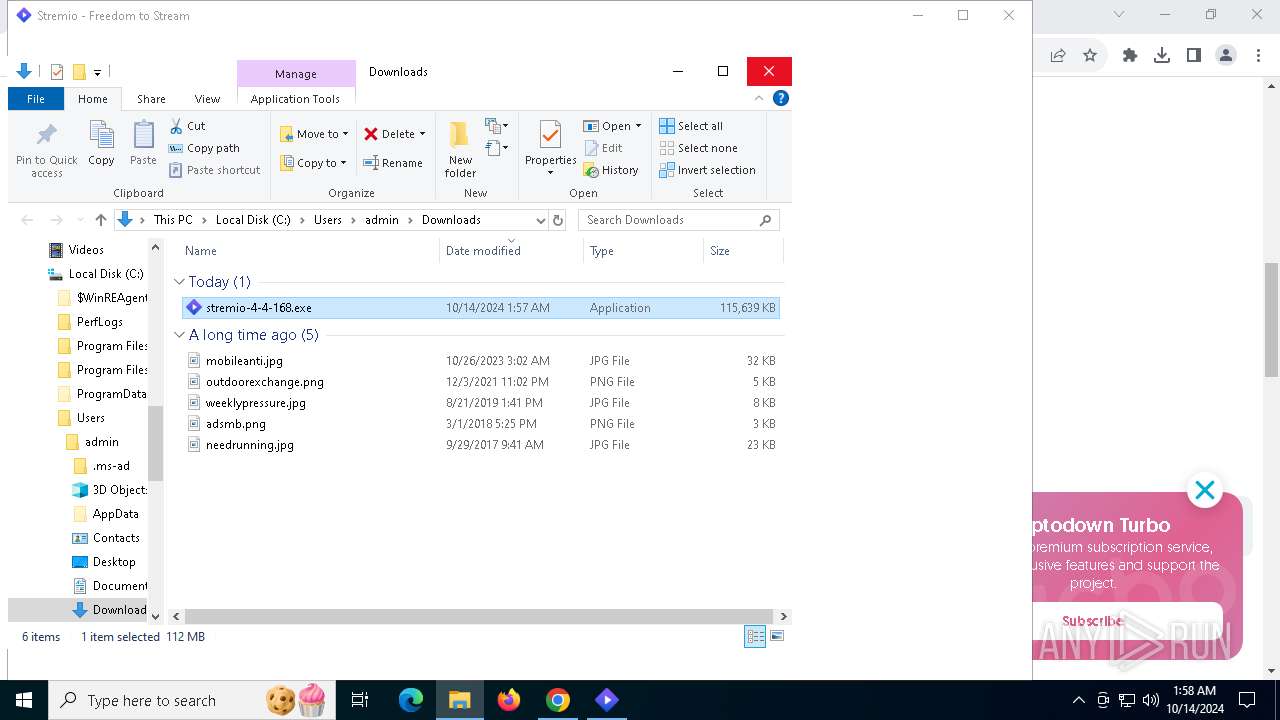Click Subscribe in the Uptodown popup
This screenshot has height=720, width=1280.
coord(1093,621)
